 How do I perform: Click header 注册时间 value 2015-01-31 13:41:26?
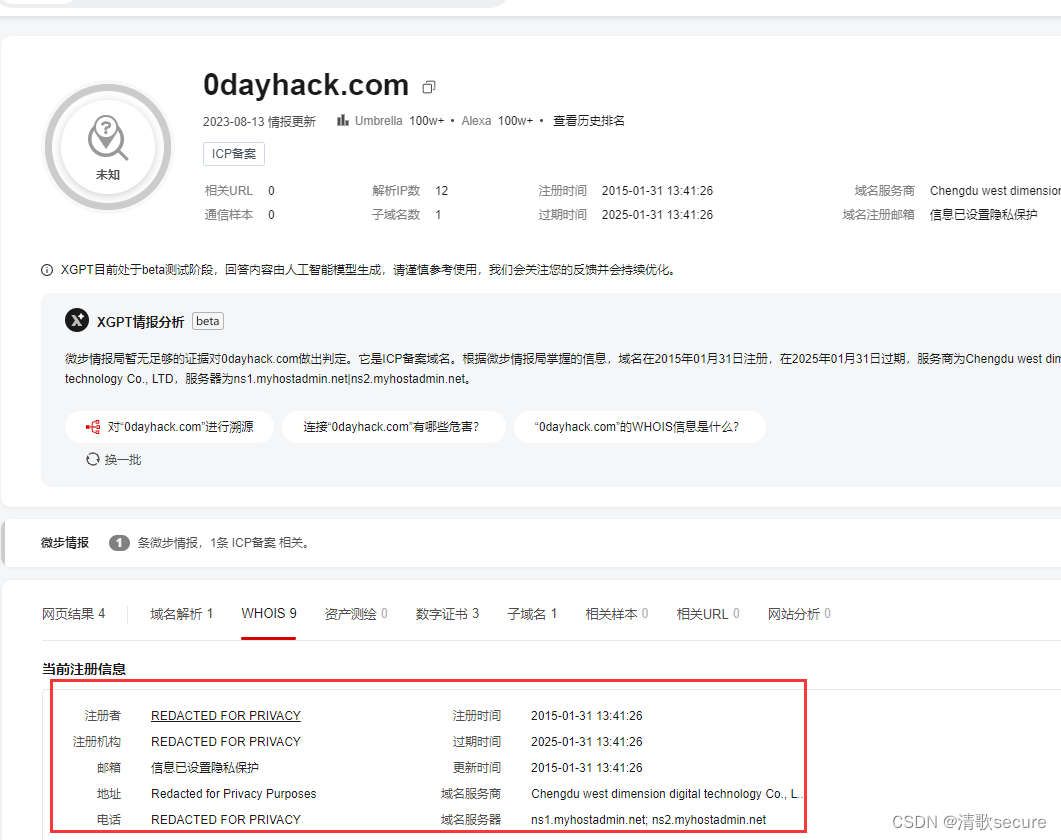pos(657,191)
